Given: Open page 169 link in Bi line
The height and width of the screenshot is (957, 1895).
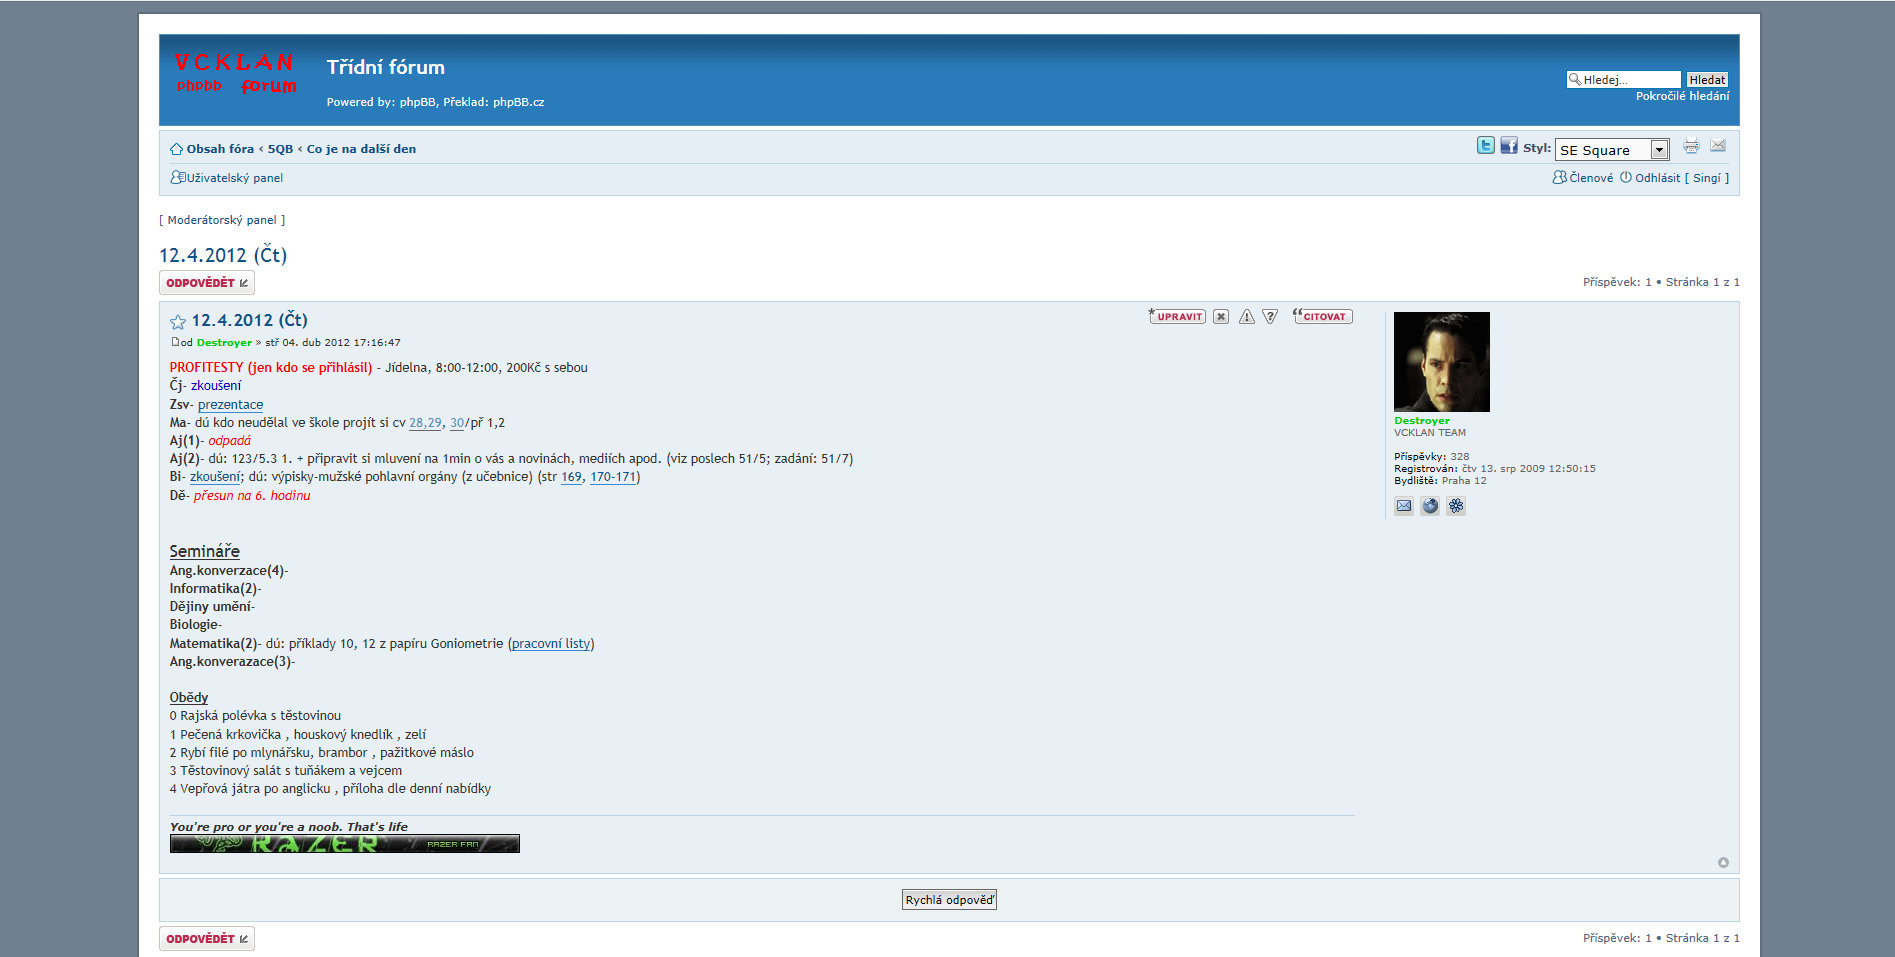Looking at the screenshot, I should [571, 477].
